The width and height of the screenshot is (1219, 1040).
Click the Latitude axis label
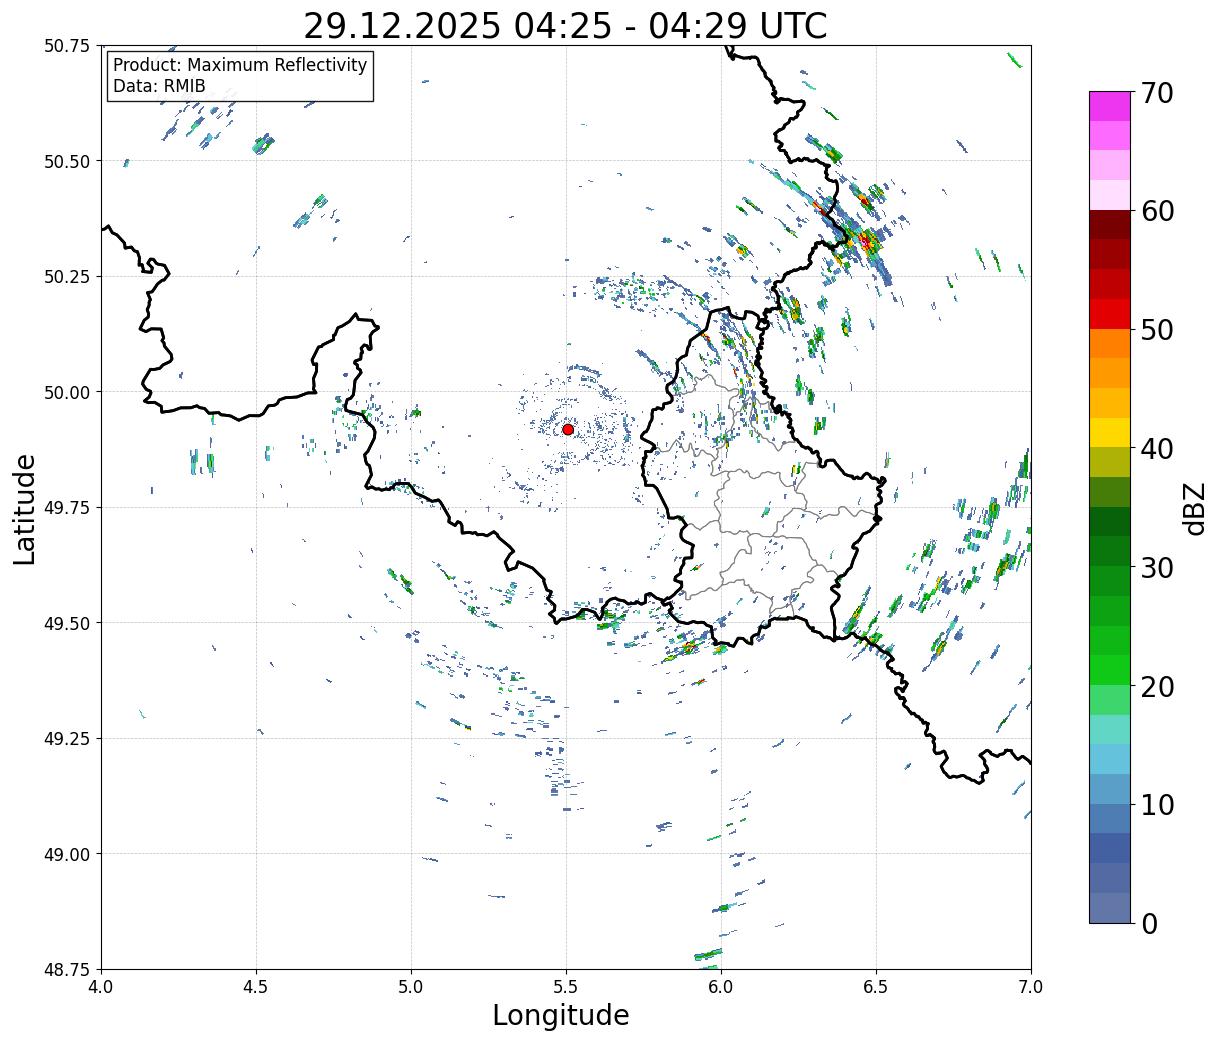point(25,508)
